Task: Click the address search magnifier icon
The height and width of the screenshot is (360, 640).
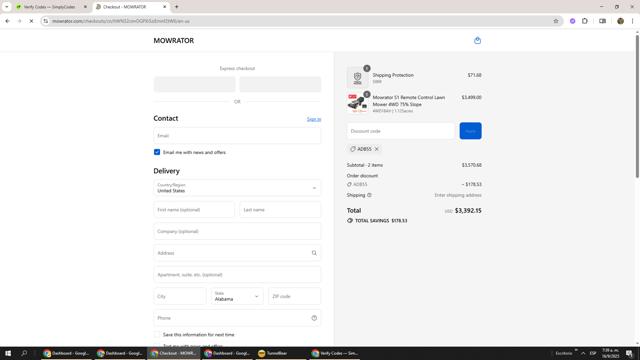Action: [314, 253]
